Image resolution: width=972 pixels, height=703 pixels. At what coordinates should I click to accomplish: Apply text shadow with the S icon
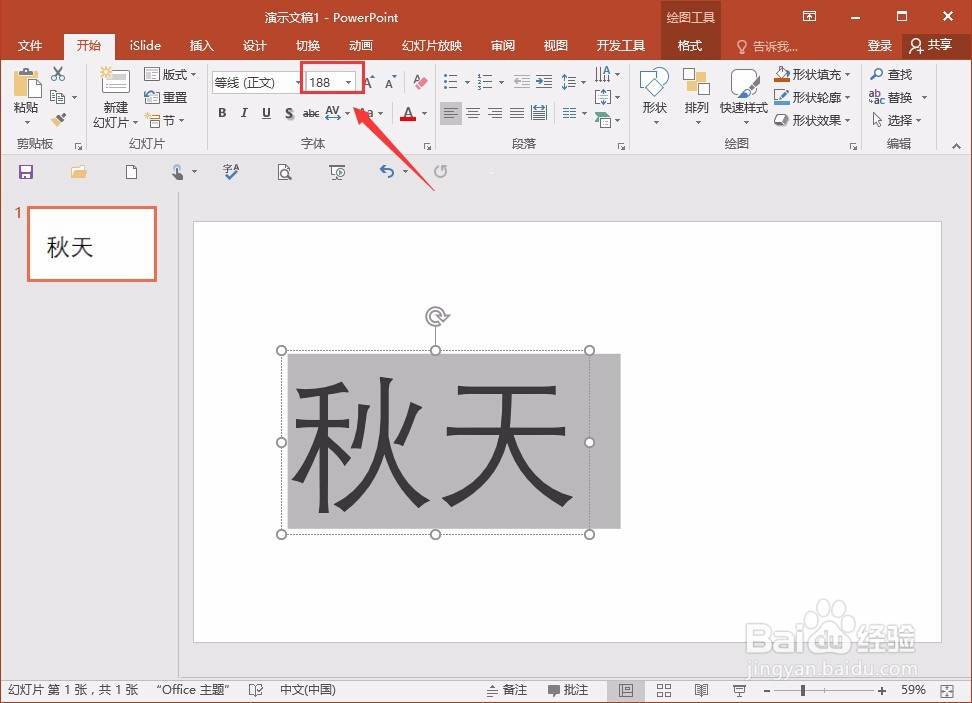pos(289,113)
